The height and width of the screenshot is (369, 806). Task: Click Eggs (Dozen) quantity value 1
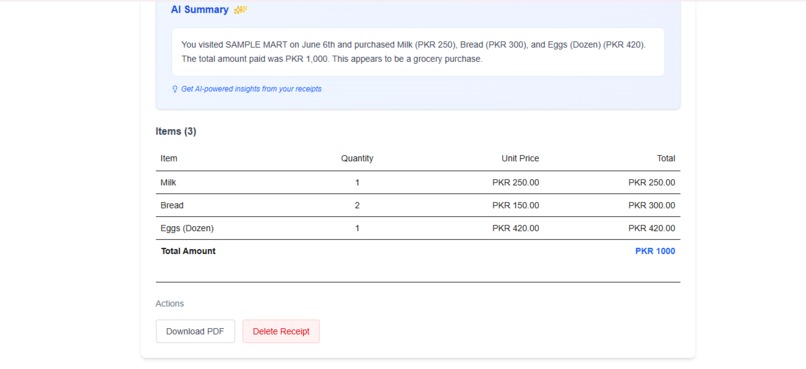pos(357,228)
